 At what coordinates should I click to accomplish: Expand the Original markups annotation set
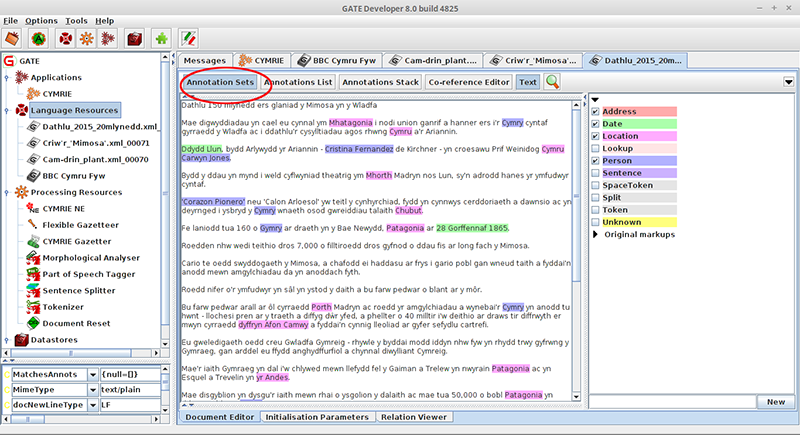click(595, 235)
